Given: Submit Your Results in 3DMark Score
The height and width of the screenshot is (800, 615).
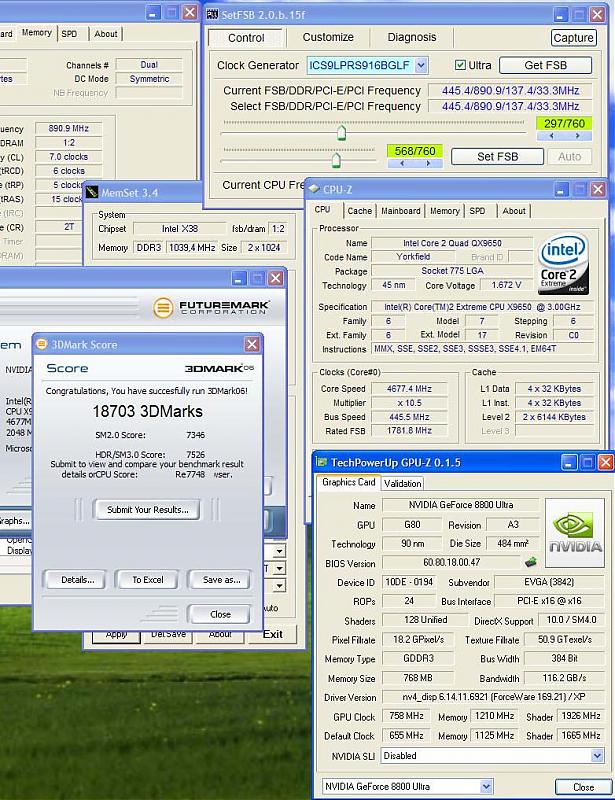Looking at the screenshot, I should point(147,509).
